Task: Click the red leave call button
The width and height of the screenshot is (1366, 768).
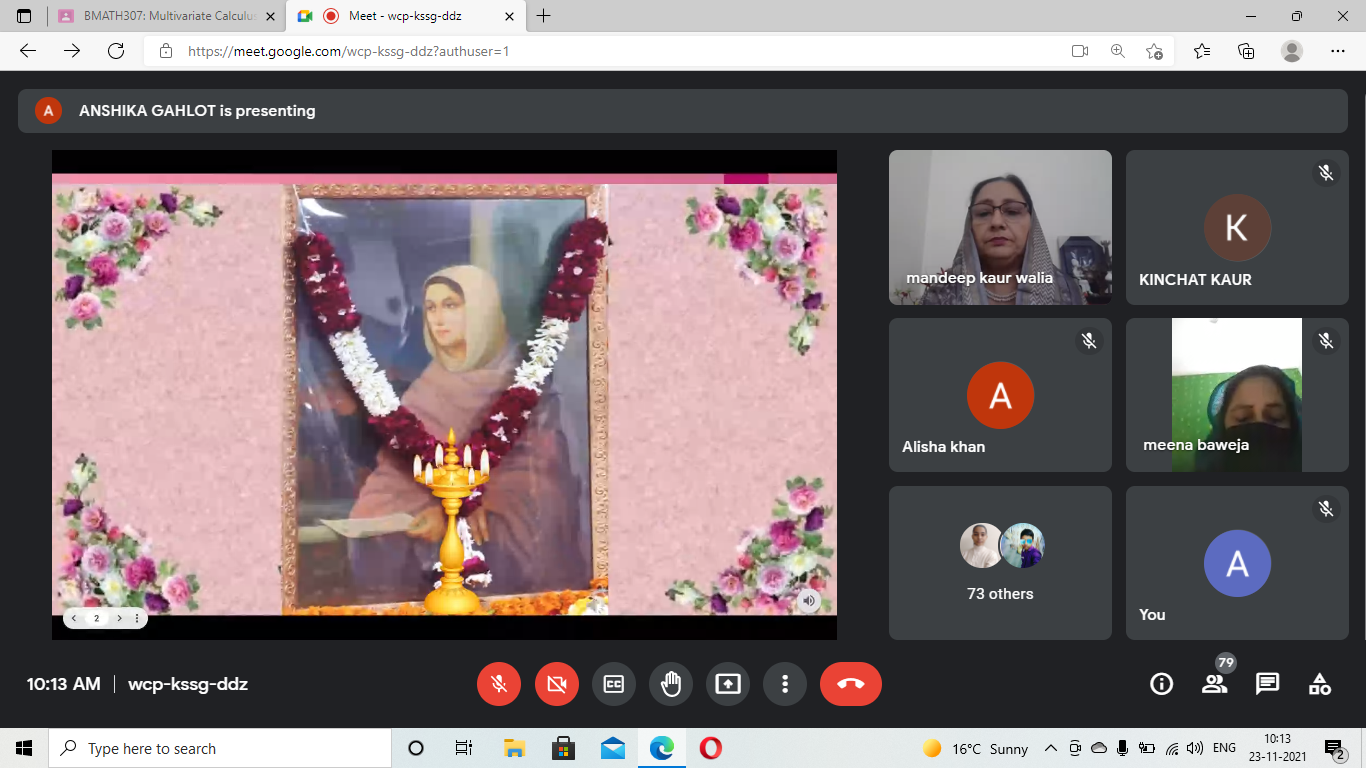Action: point(850,684)
